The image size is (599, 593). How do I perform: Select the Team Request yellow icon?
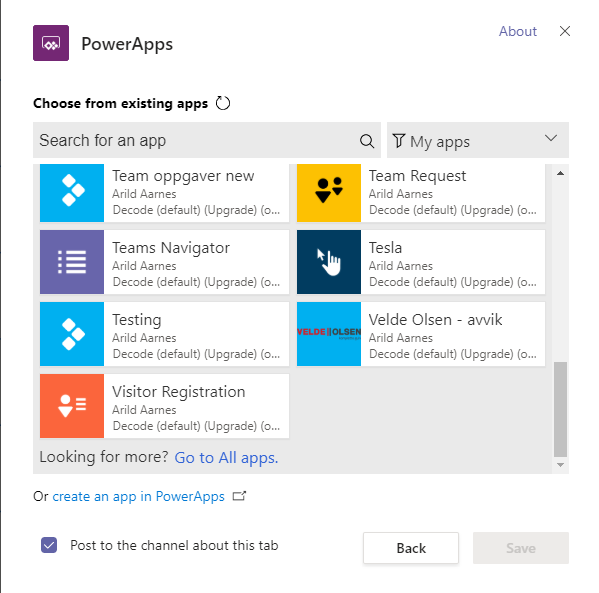tap(329, 193)
